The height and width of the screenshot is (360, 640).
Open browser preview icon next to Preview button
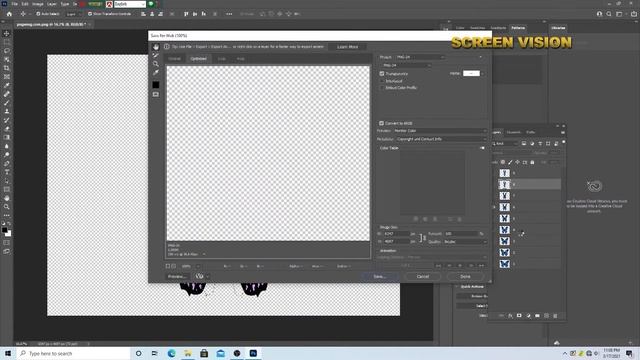(x=199, y=276)
